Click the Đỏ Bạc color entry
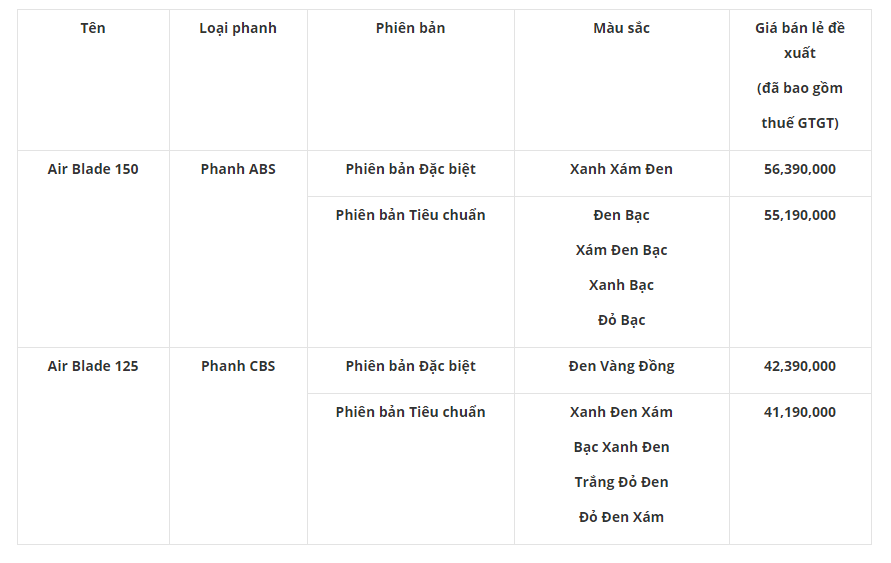 click(621, 320)
